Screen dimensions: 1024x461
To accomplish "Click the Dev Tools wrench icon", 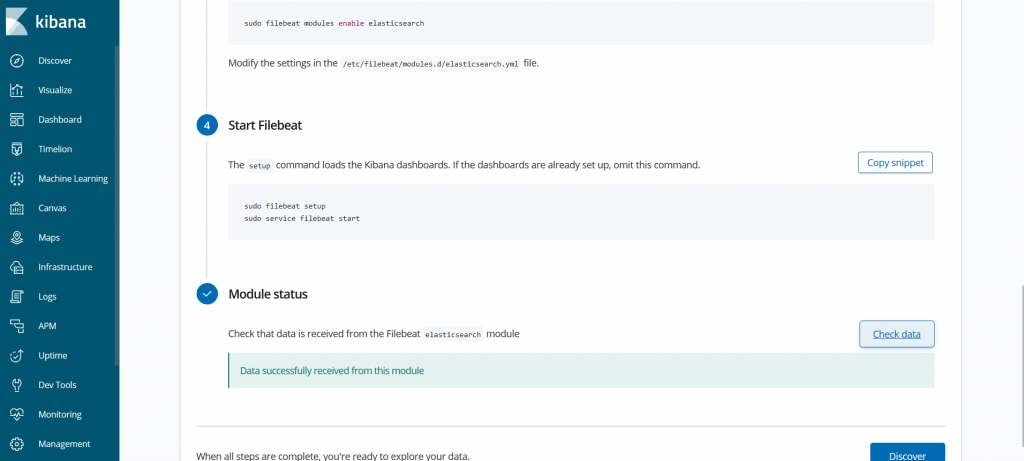I will [17, 385].
